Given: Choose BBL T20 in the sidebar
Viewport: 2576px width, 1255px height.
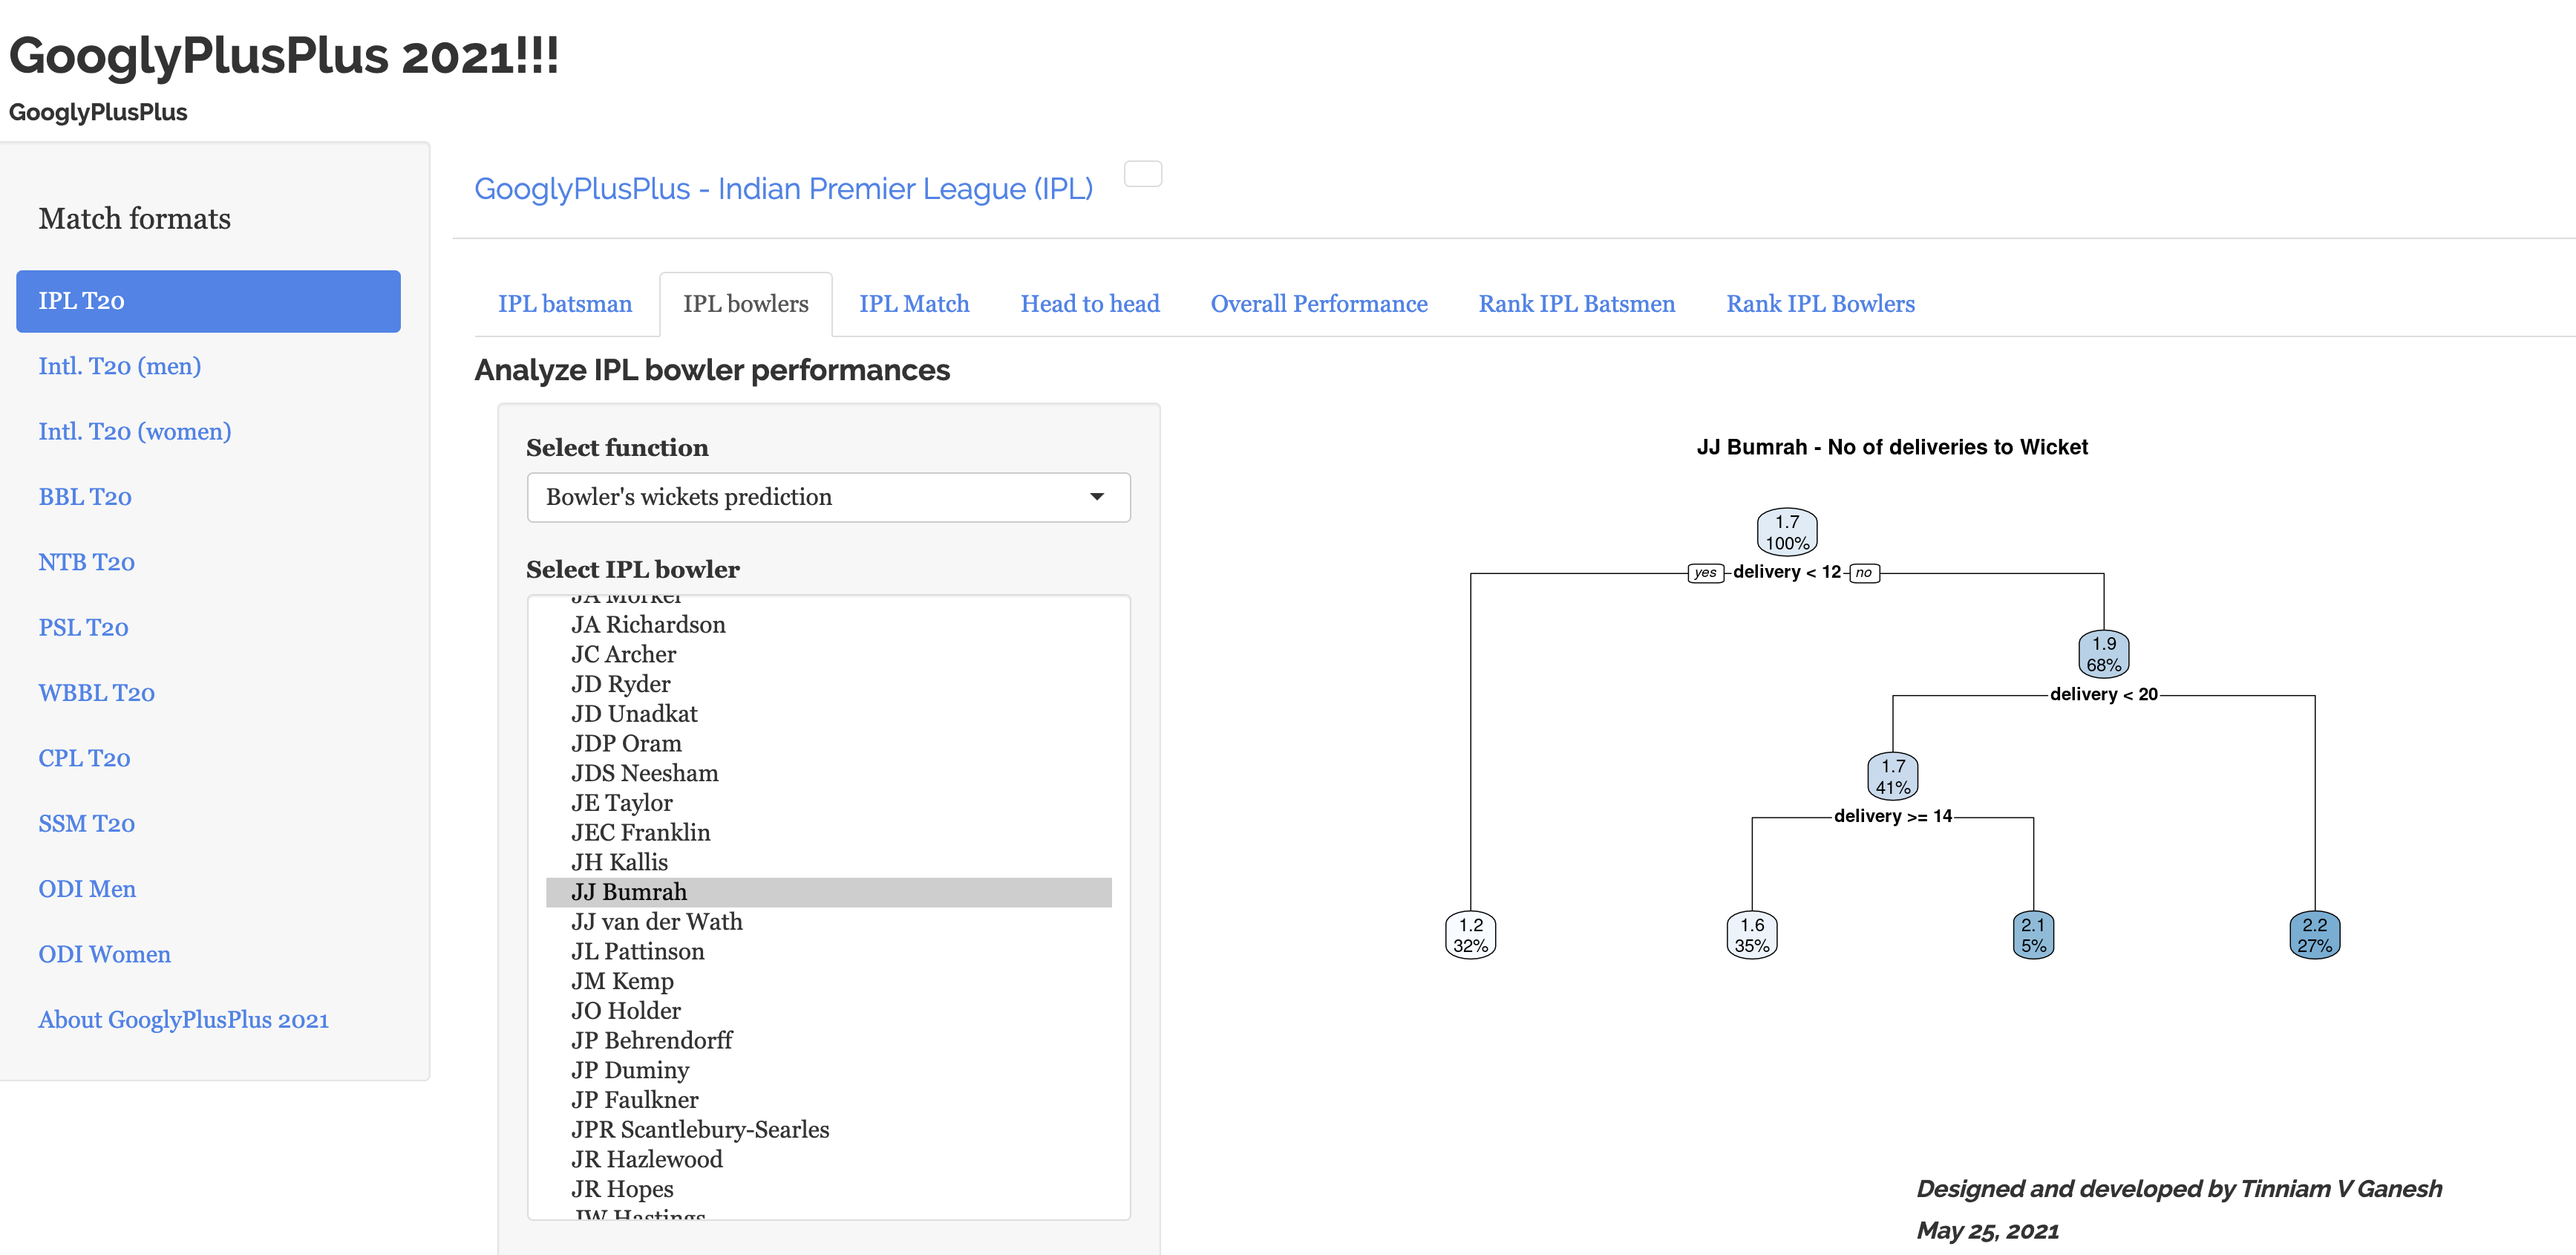Looking at the screenshot, I should 85,497.
